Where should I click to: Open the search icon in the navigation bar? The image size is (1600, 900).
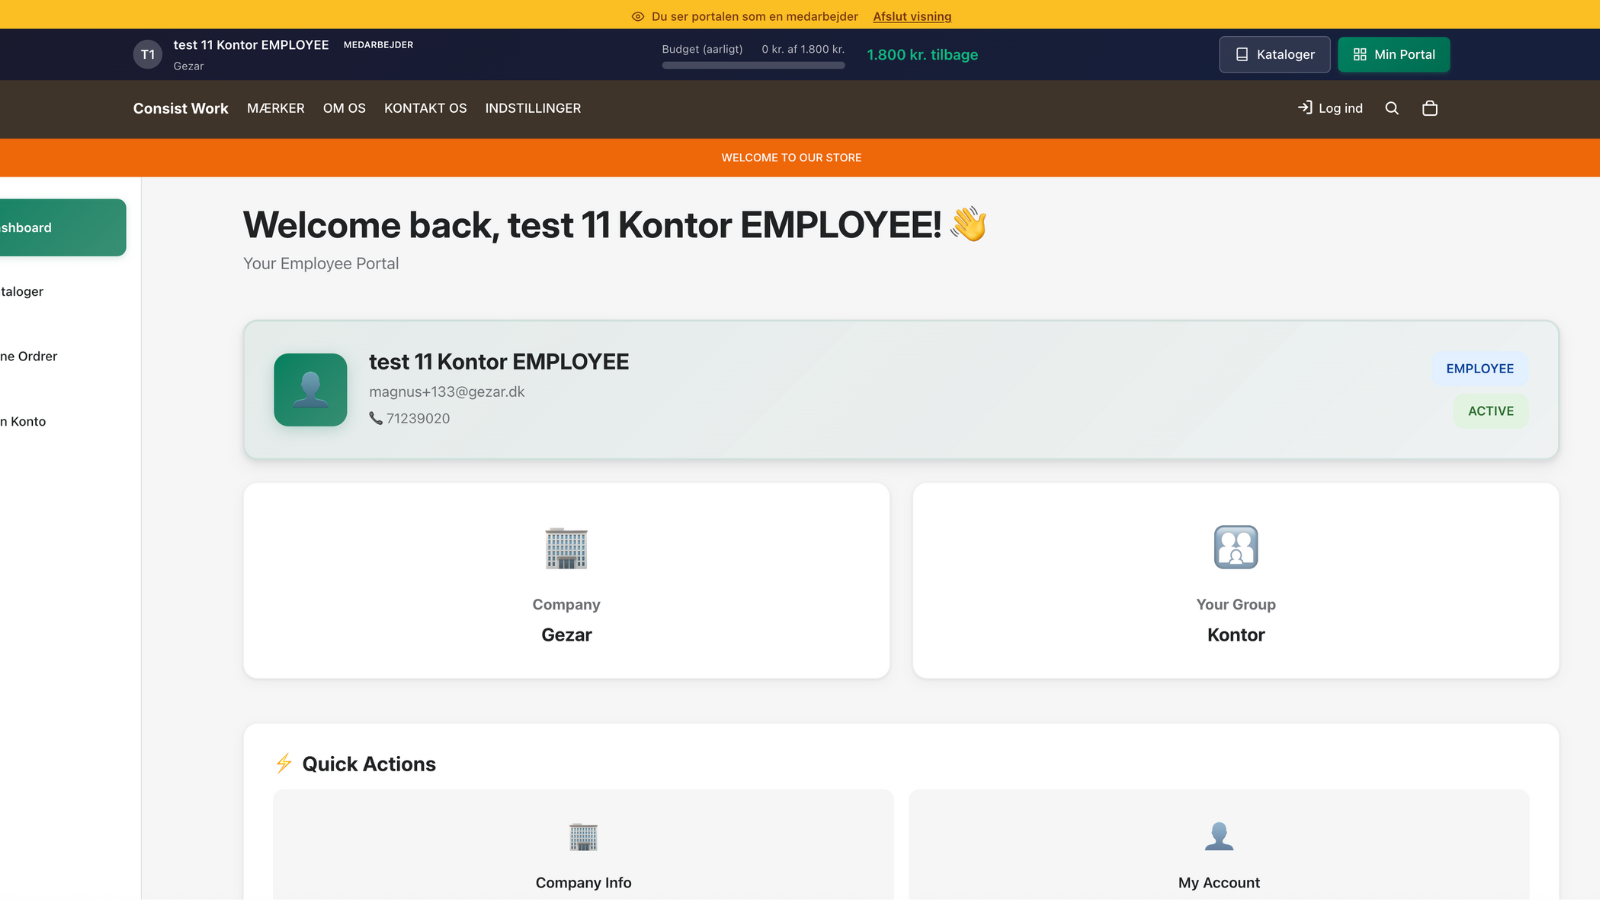[1392, 108]
